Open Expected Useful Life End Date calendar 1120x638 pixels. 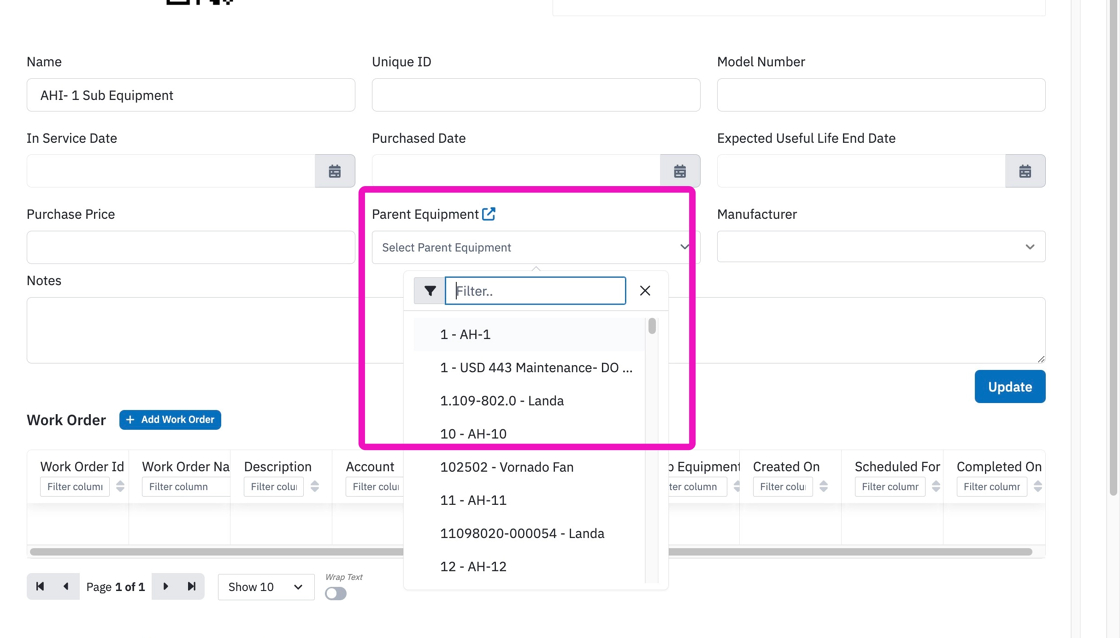click(x=1025, y=171)
